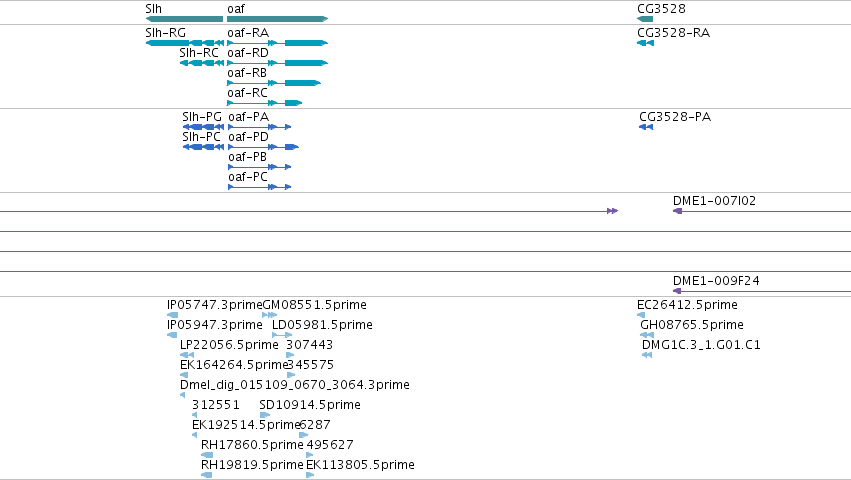851x480 pixels.
Task: Click the CG3528-RA transcript glyph
Action: 645,43
